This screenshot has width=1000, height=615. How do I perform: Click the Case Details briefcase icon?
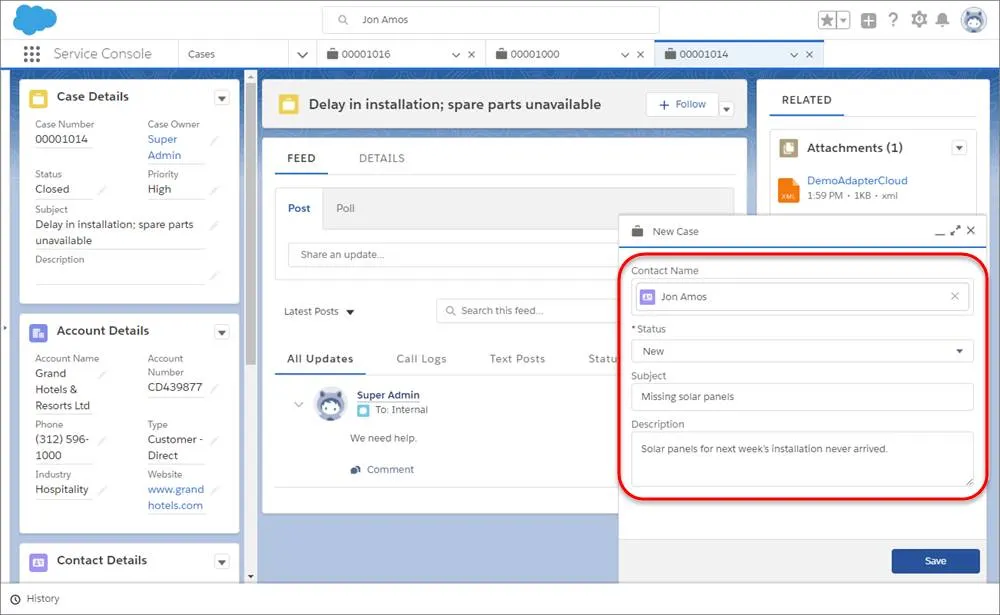(38, 98)
